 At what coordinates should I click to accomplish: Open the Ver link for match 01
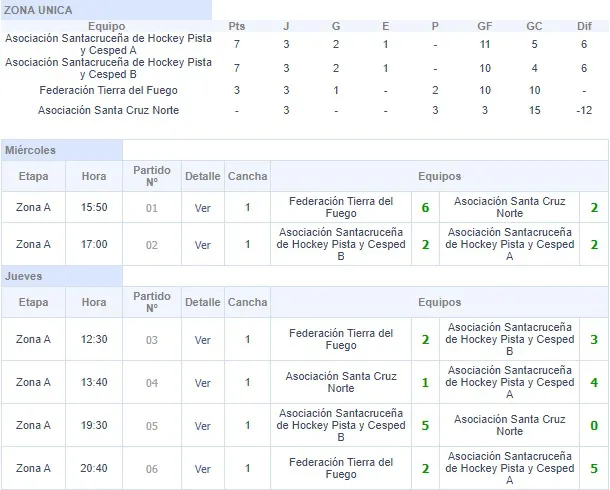[x=202, y=207]
